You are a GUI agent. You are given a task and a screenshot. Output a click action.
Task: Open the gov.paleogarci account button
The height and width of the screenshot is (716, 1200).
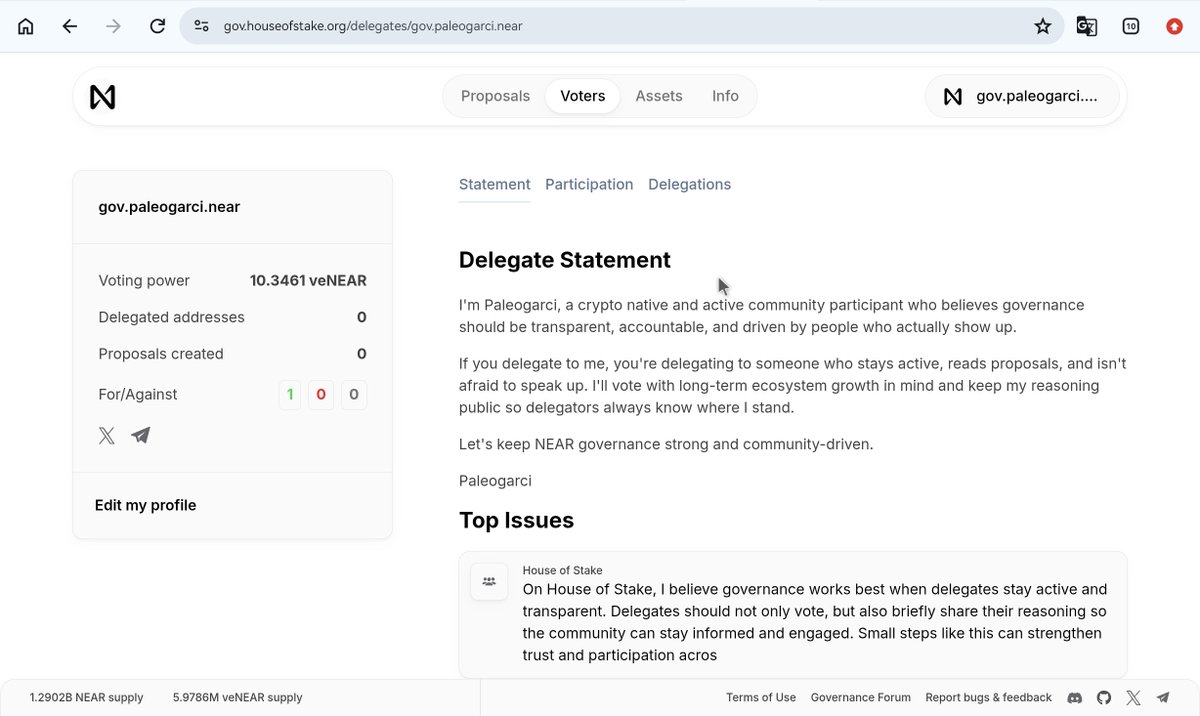[x=1022, y=96]
